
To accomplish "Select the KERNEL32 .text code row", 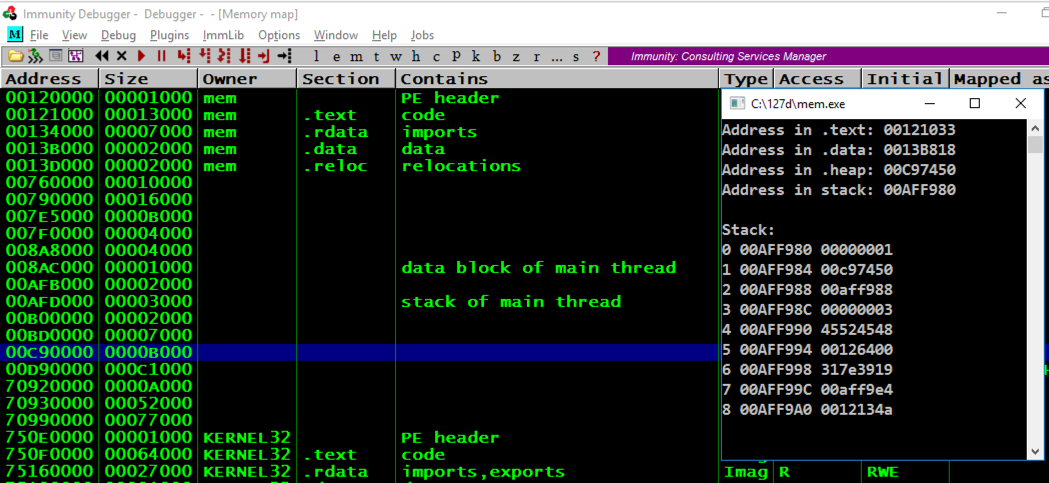I will tap(361, 454).
